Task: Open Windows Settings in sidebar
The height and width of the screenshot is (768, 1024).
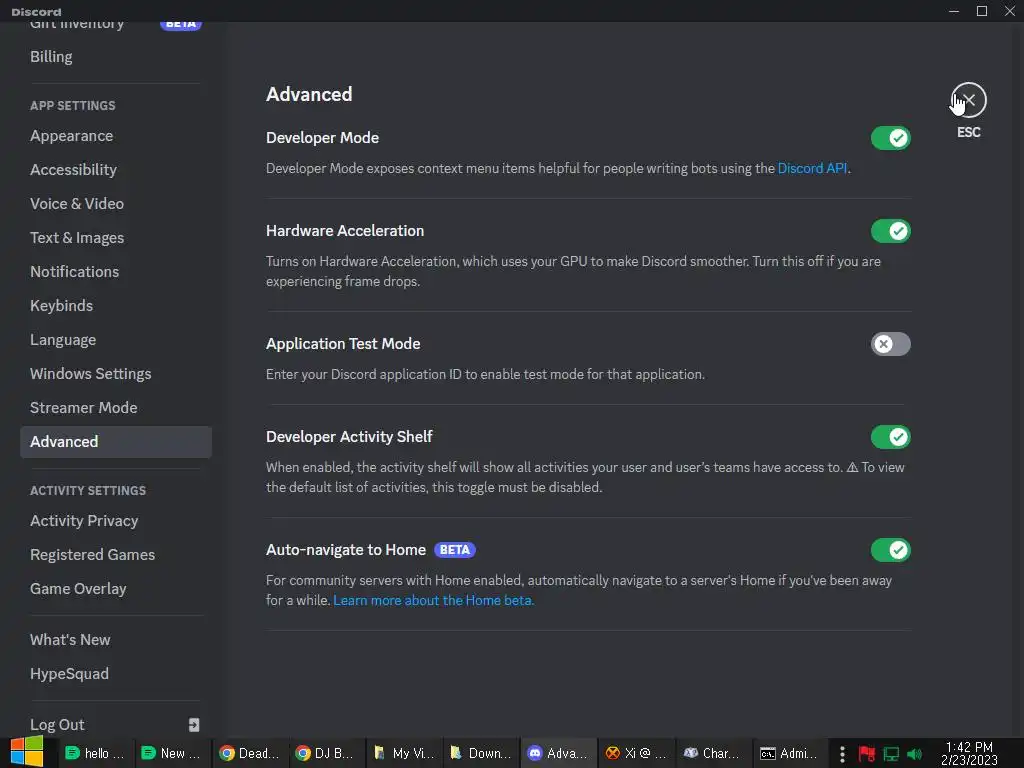Action: 116,374
